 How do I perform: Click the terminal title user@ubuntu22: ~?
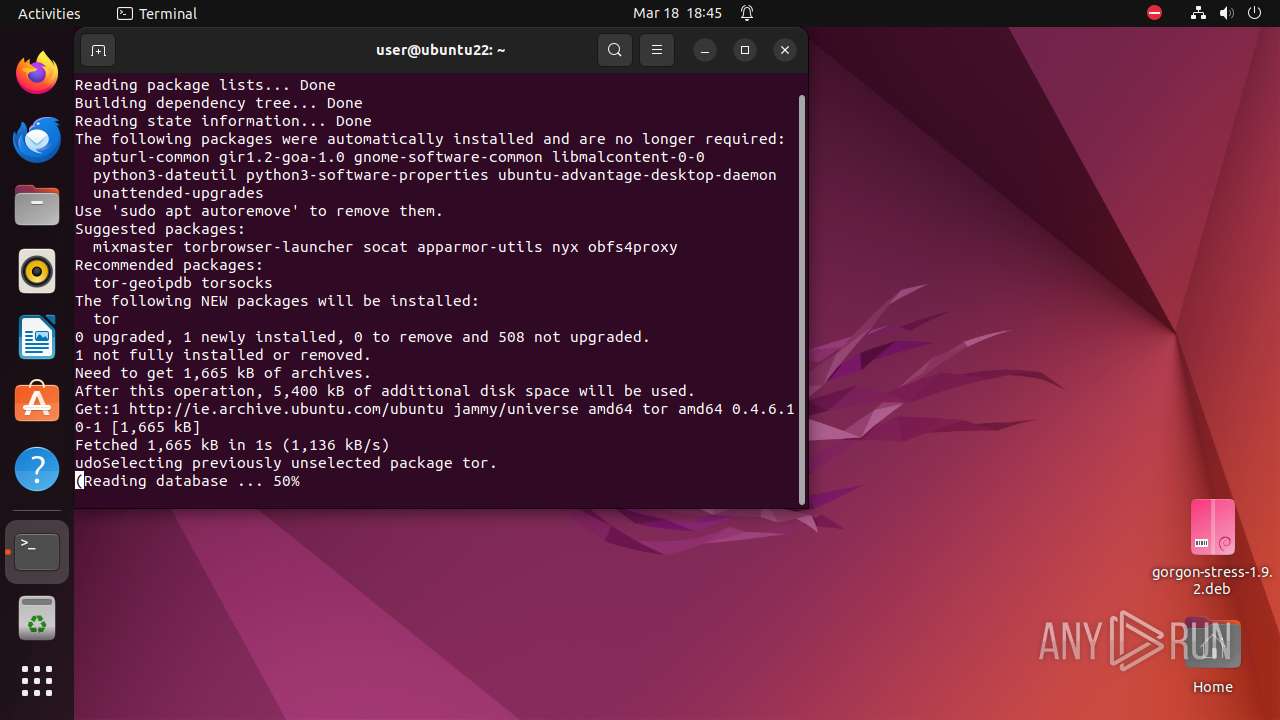441,50
